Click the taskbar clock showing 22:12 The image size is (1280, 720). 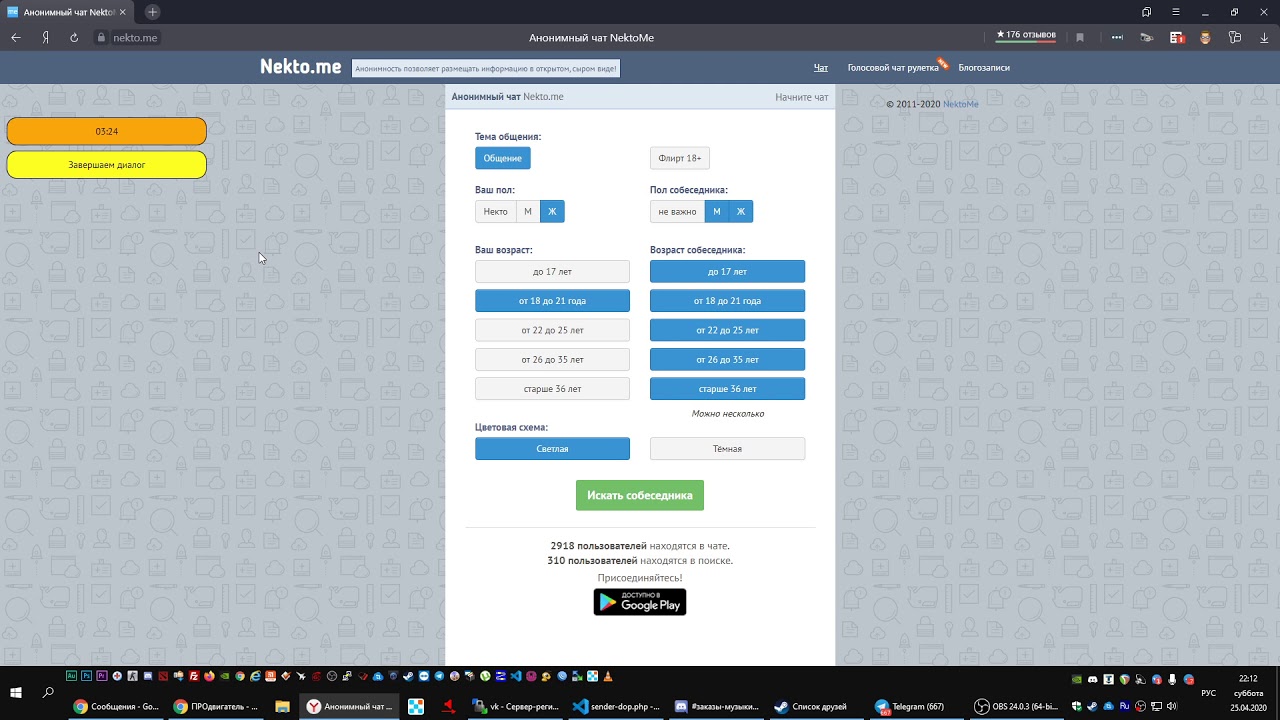click(1248, 678)
